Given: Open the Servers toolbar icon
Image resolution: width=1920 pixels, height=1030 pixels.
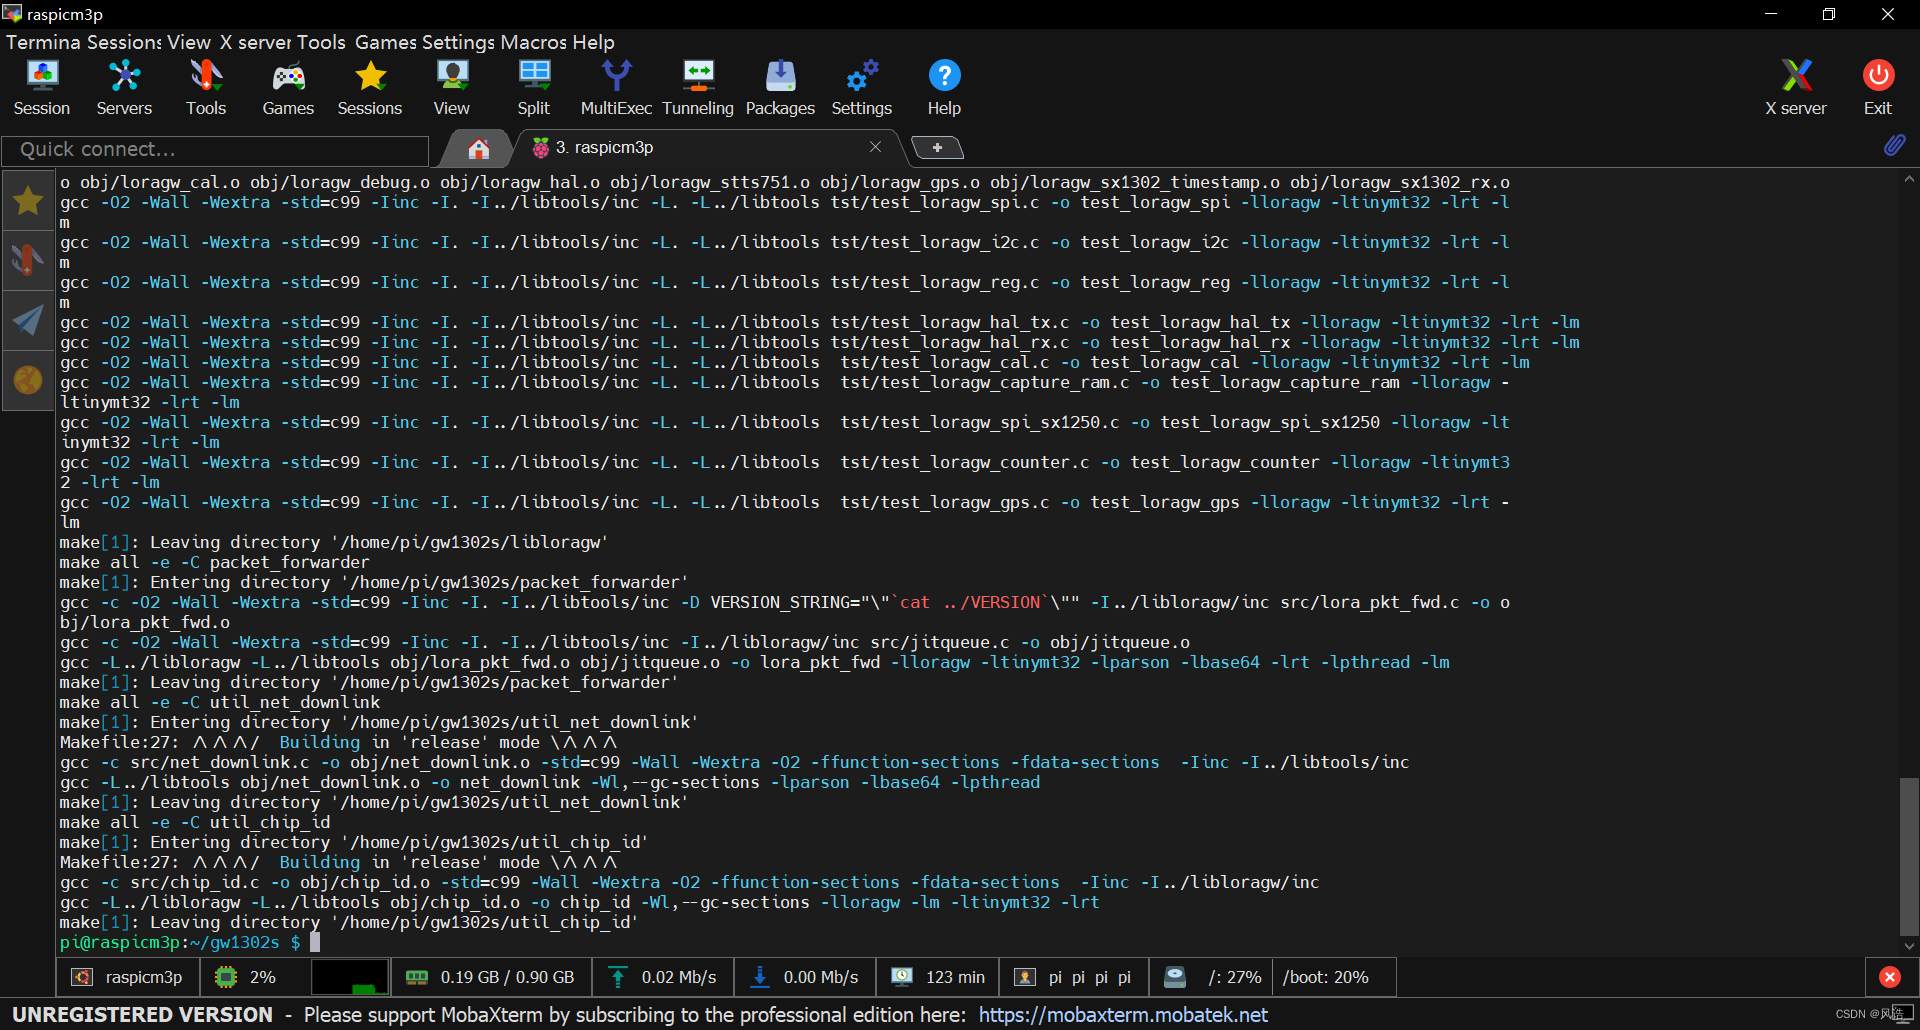Looking at the screenshot, I should pos(124,88).
